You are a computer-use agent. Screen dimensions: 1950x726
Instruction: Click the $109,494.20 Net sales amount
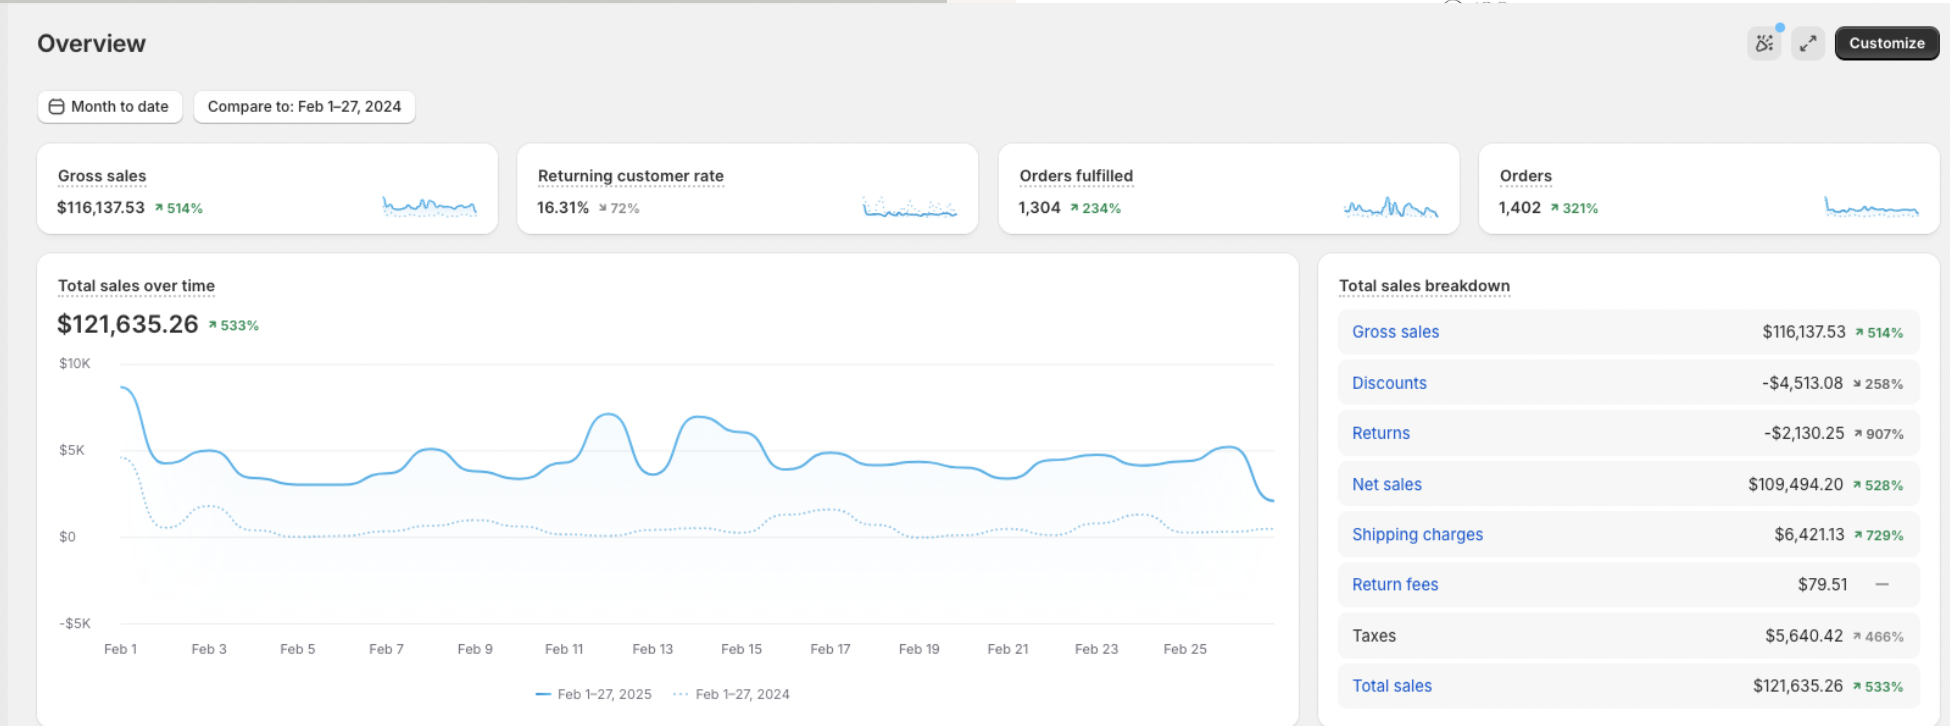tap(1795, 484)
